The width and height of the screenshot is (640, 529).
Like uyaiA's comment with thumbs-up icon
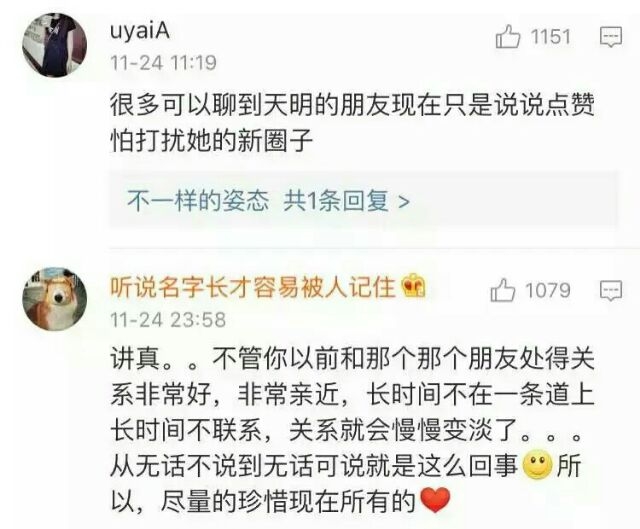tap(508, 36)
